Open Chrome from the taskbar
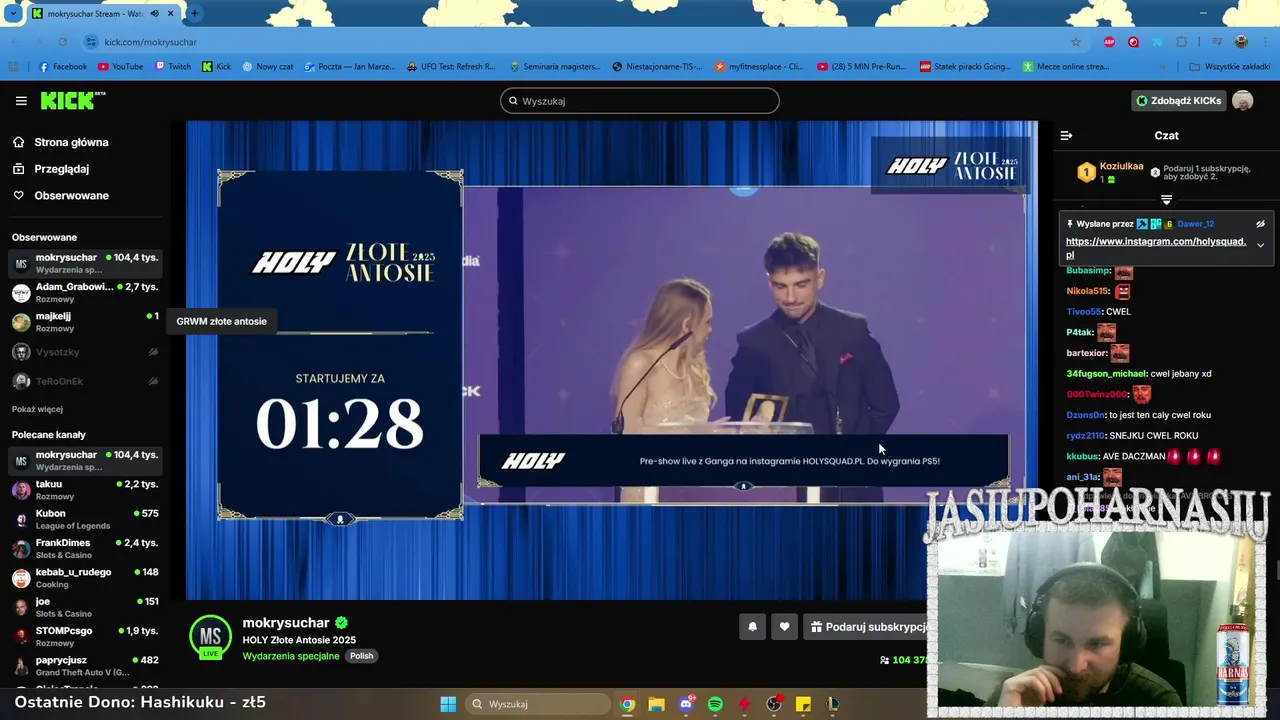 pos(627,704)
